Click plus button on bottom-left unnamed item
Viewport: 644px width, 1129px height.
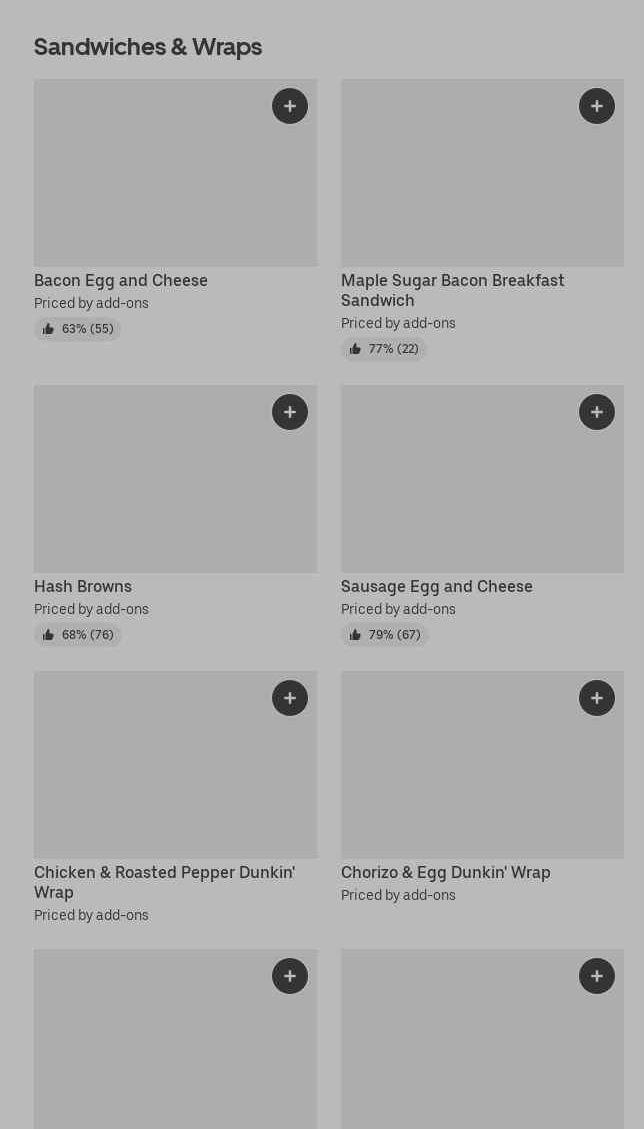[x=290, y=976]
